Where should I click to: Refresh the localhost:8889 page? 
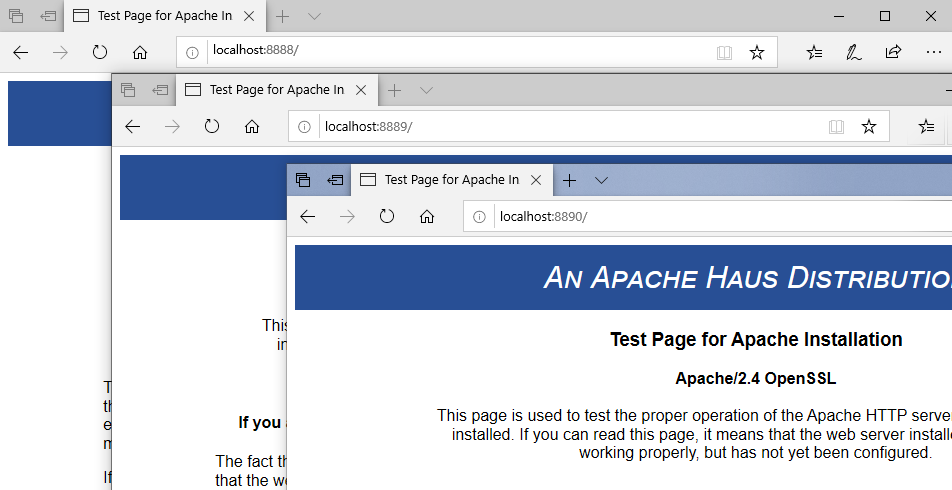(x=211, y=126)
